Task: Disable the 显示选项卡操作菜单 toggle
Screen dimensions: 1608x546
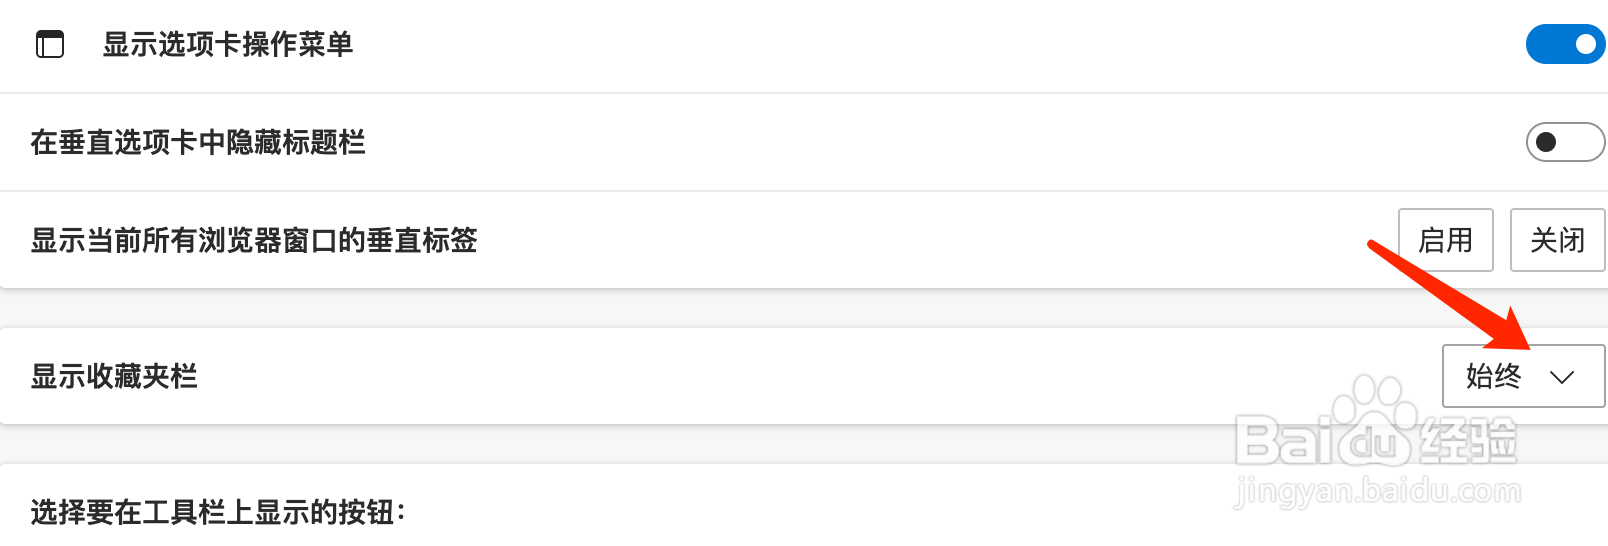Action: point(1565,44)
